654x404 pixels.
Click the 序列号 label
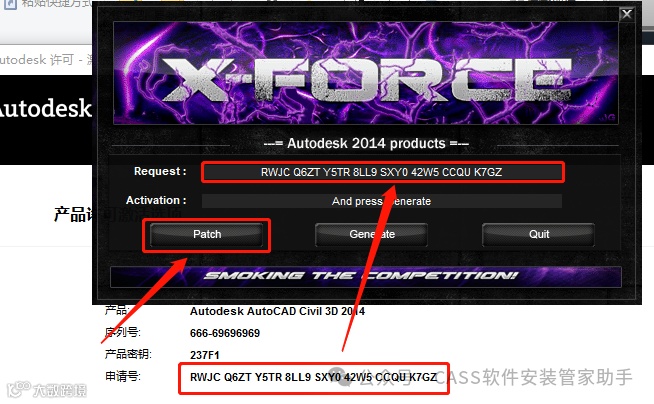pyautogui.click(x=122, y=333)
